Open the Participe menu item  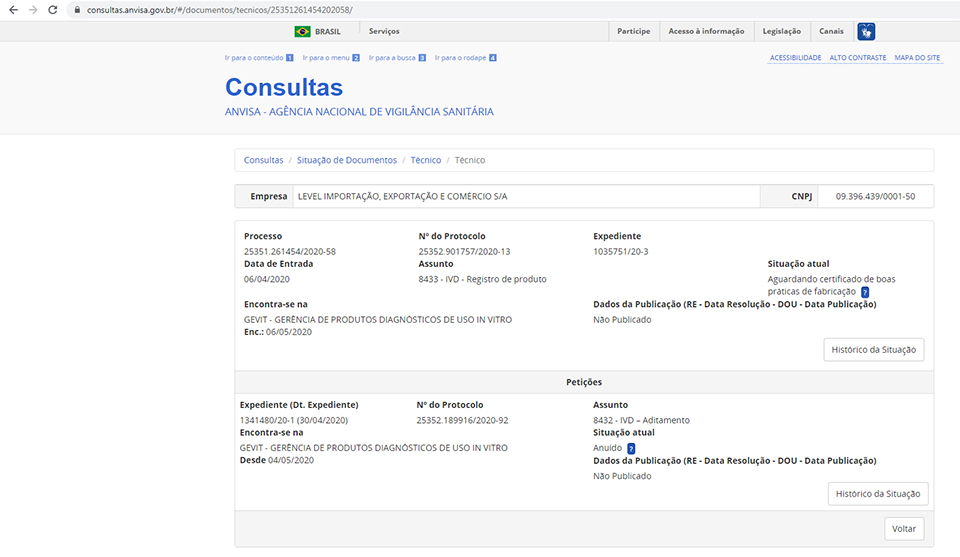click(633, 31)
